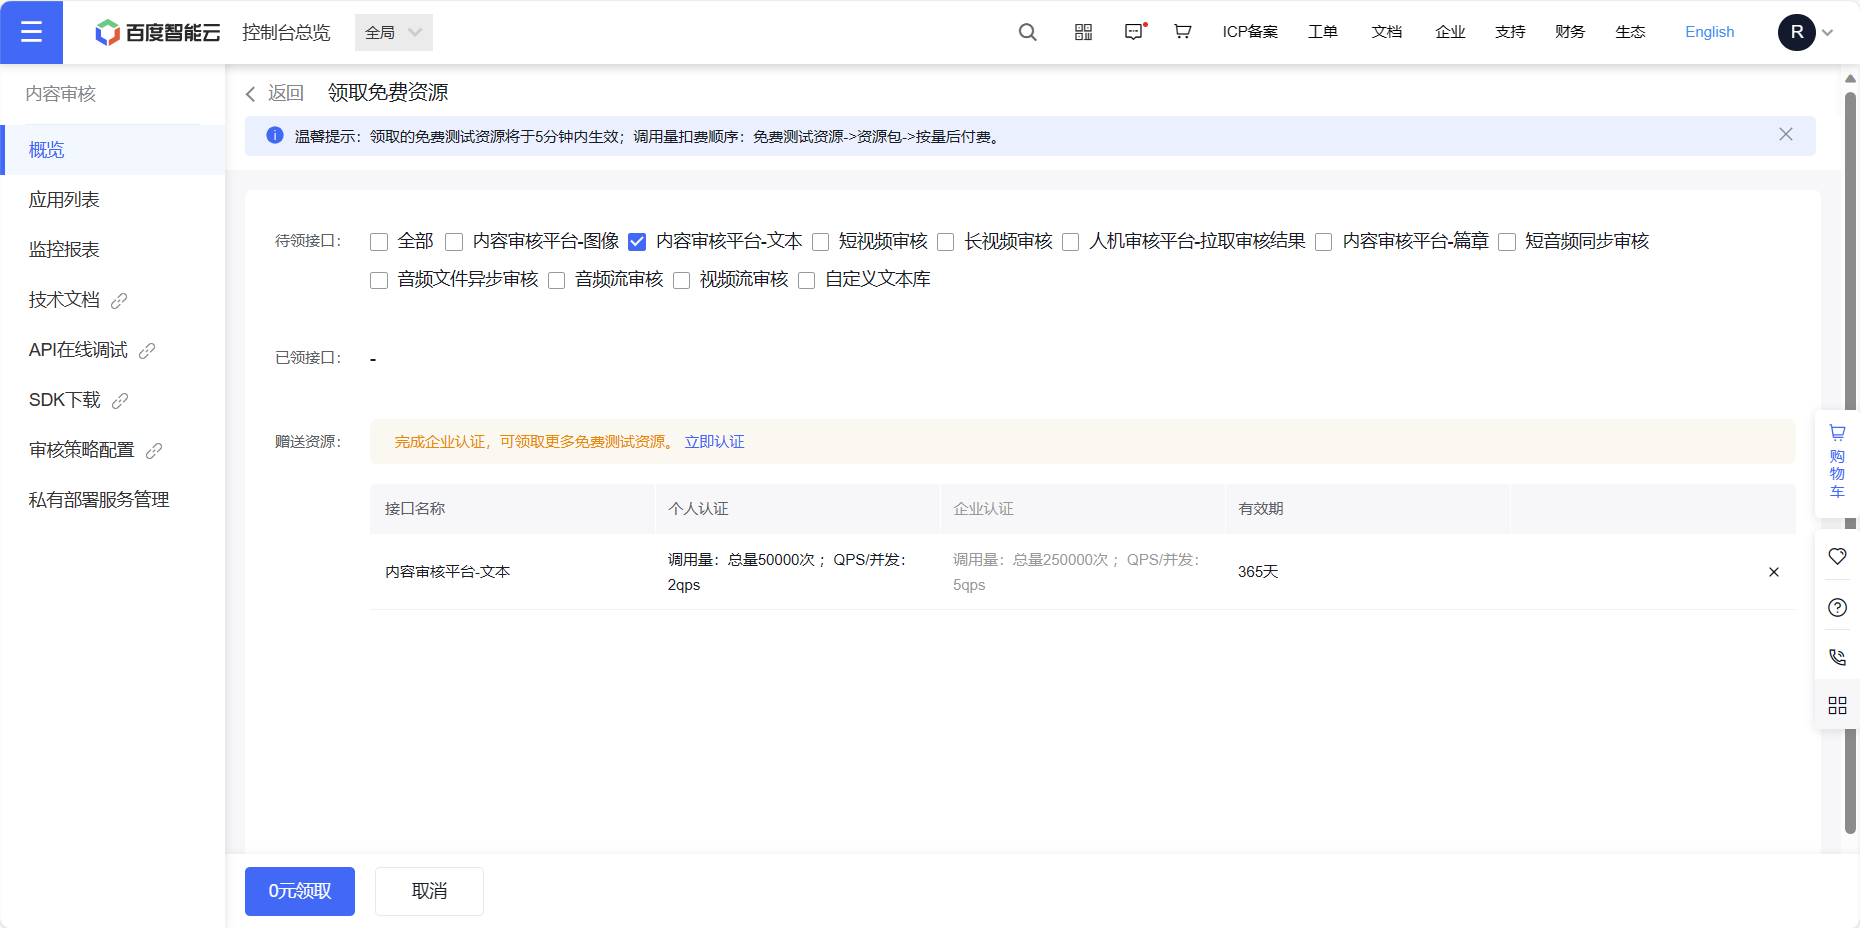Click the heart favorite floating icon
The image size is (1860, 928).
pyautogui.click(x=1837, y=556)
